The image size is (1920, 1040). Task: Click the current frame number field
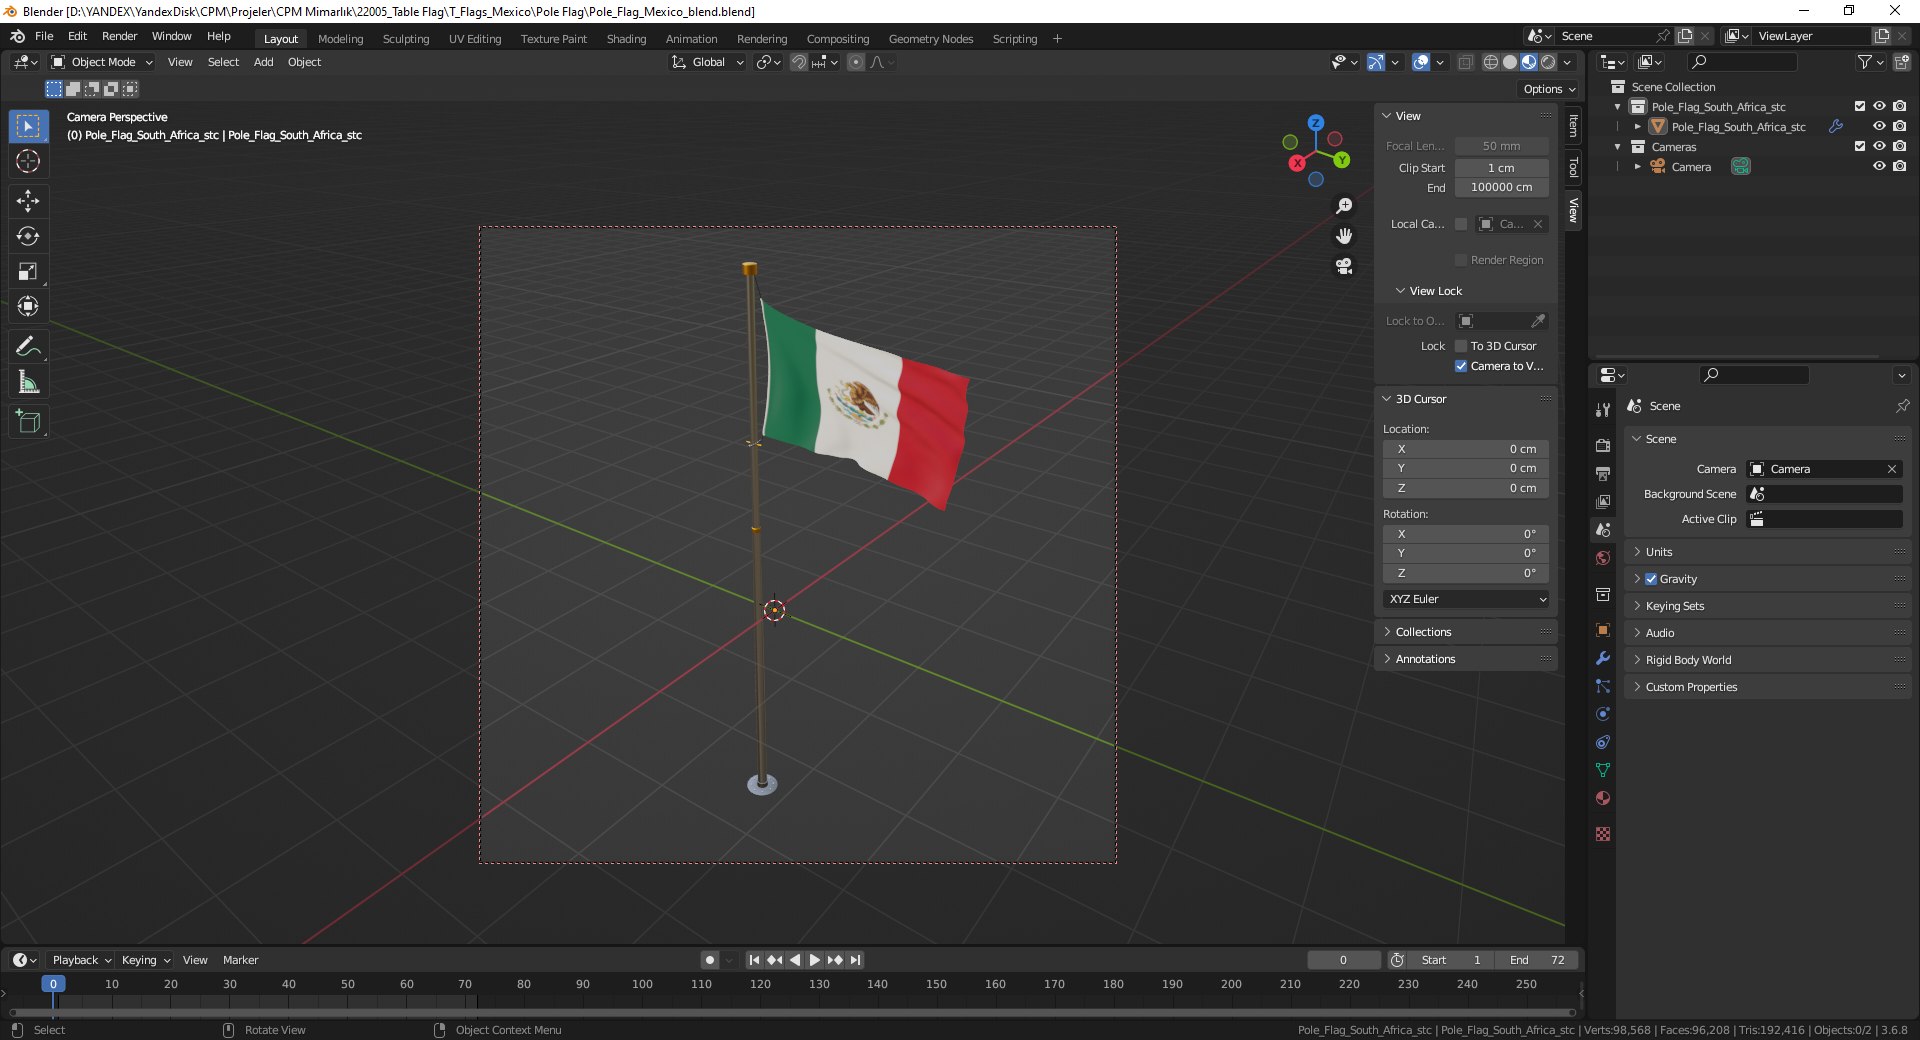[x=1343, y=960]
